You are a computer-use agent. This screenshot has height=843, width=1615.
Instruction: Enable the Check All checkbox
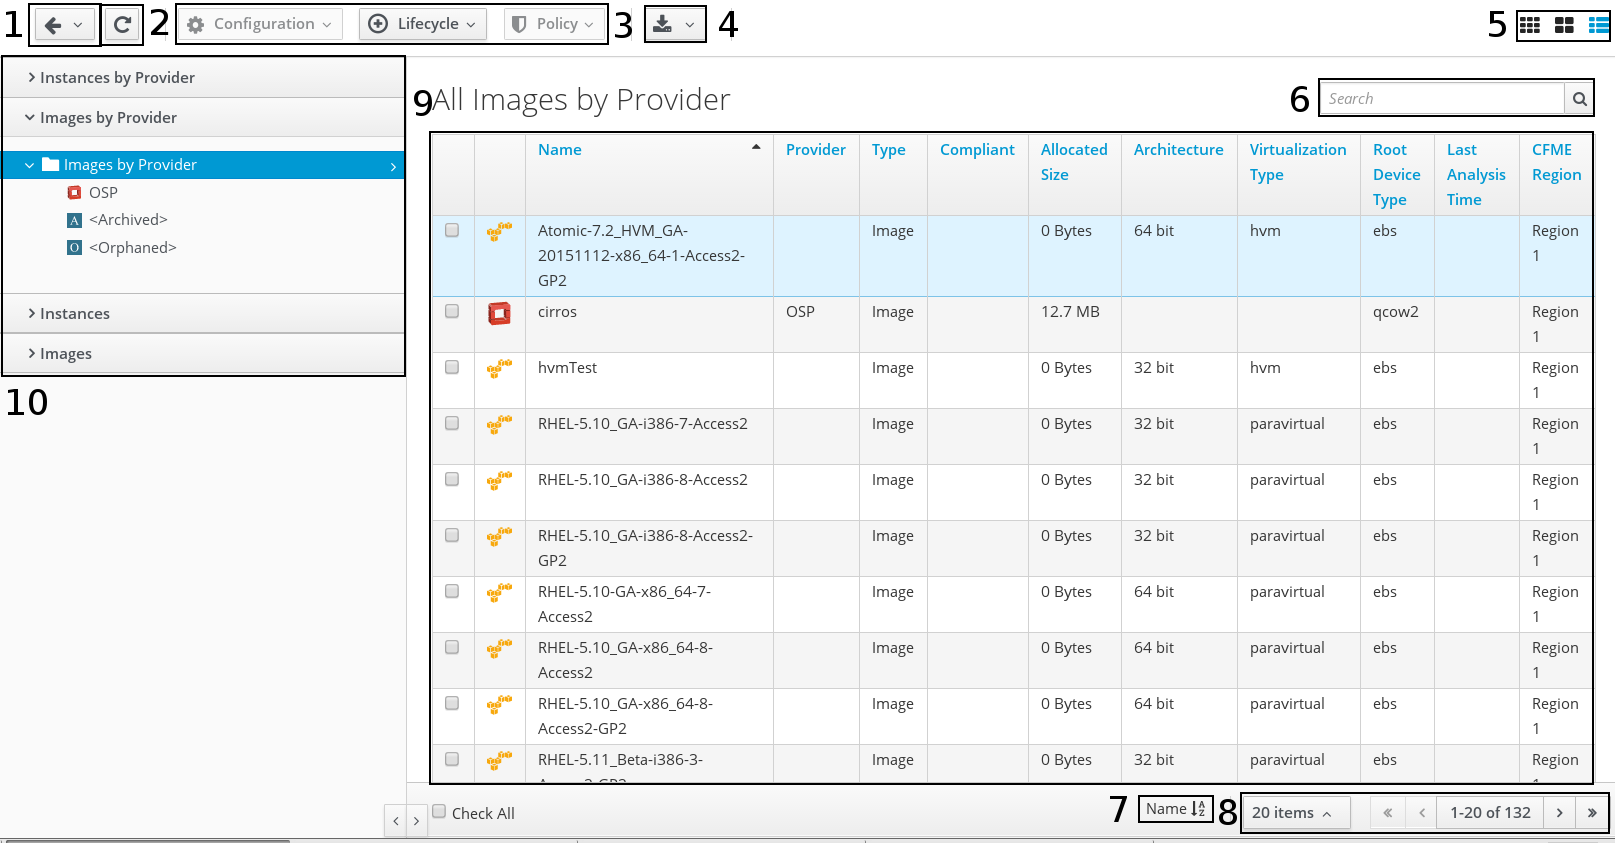coord(439,812)
